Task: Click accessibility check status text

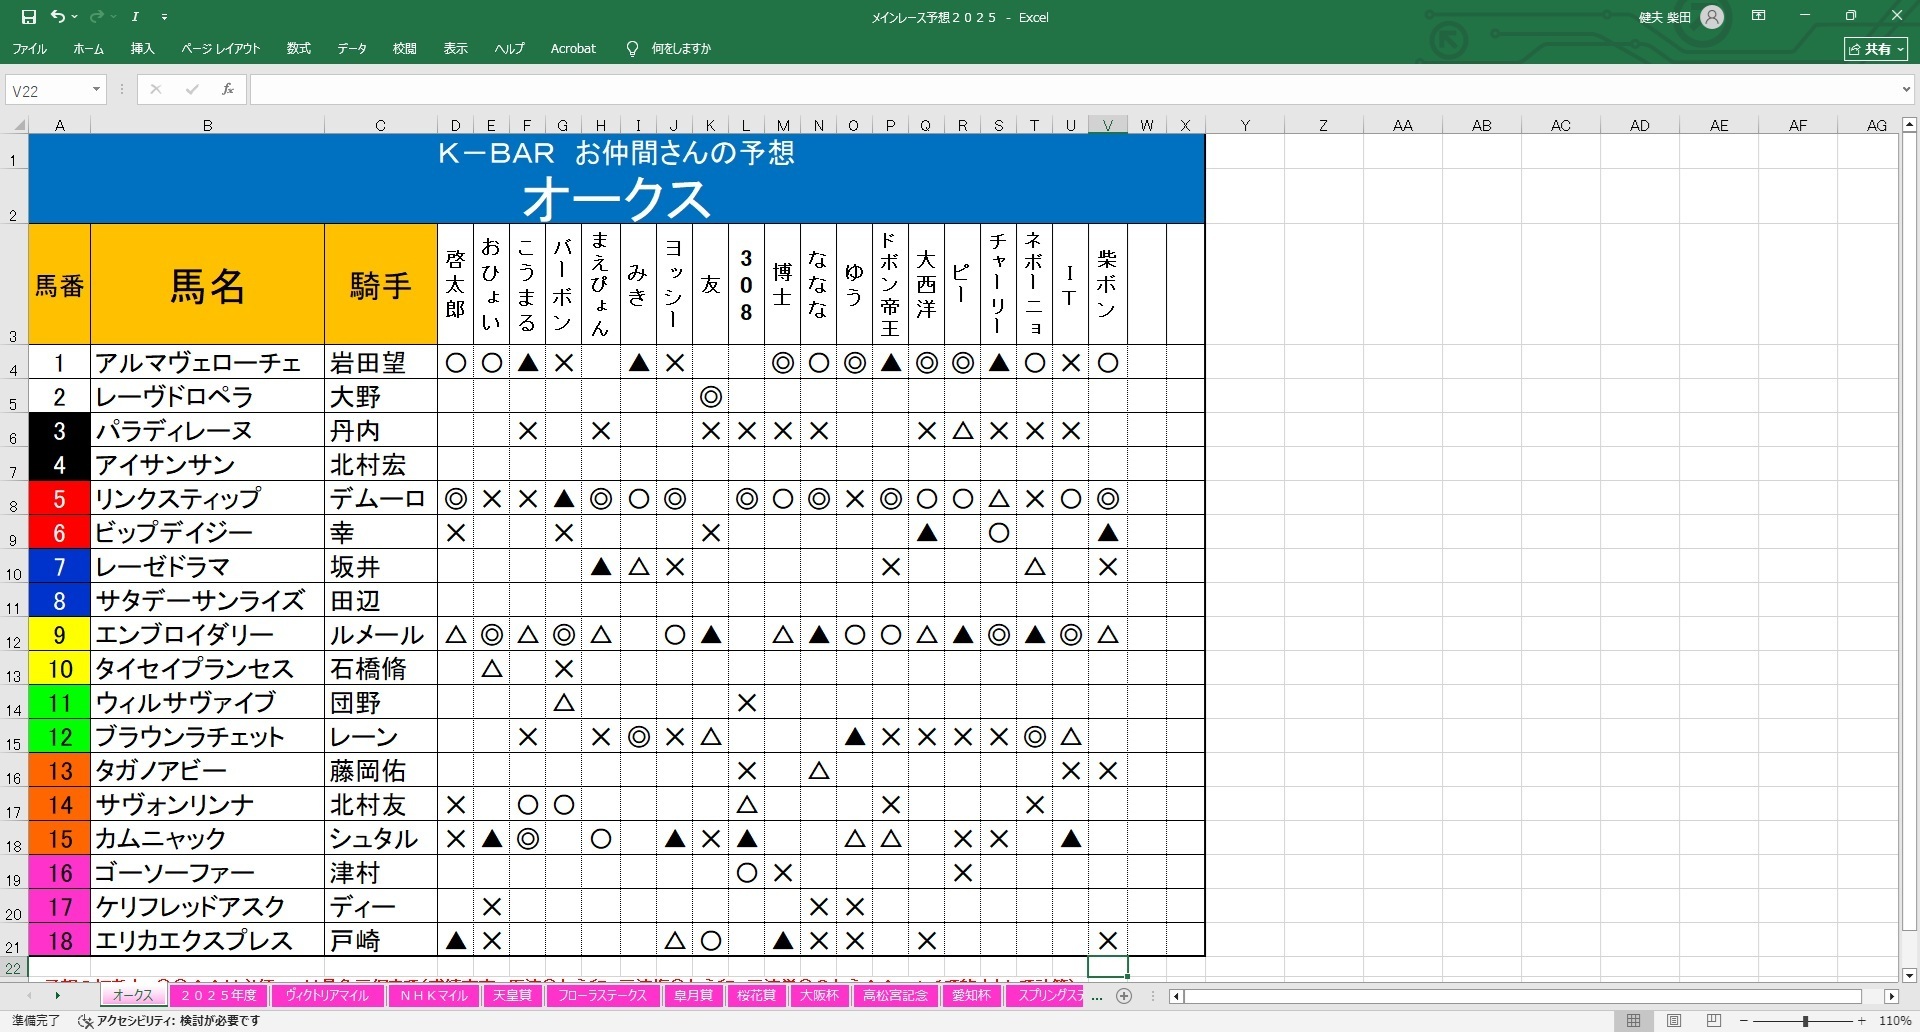Action: click(x=170, y=1021)
